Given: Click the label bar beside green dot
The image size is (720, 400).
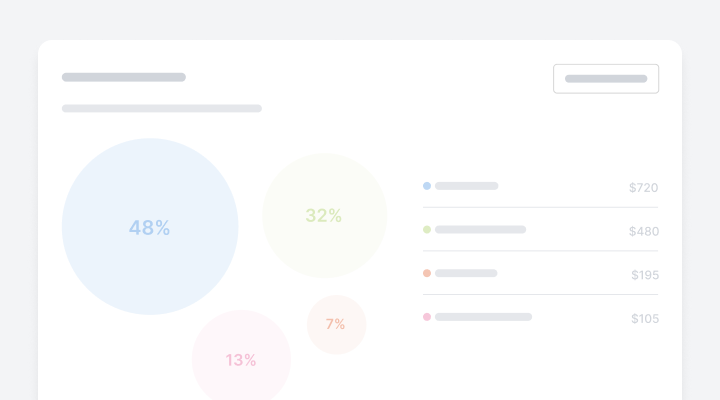Looking at the screenshot, I should 480,230.
